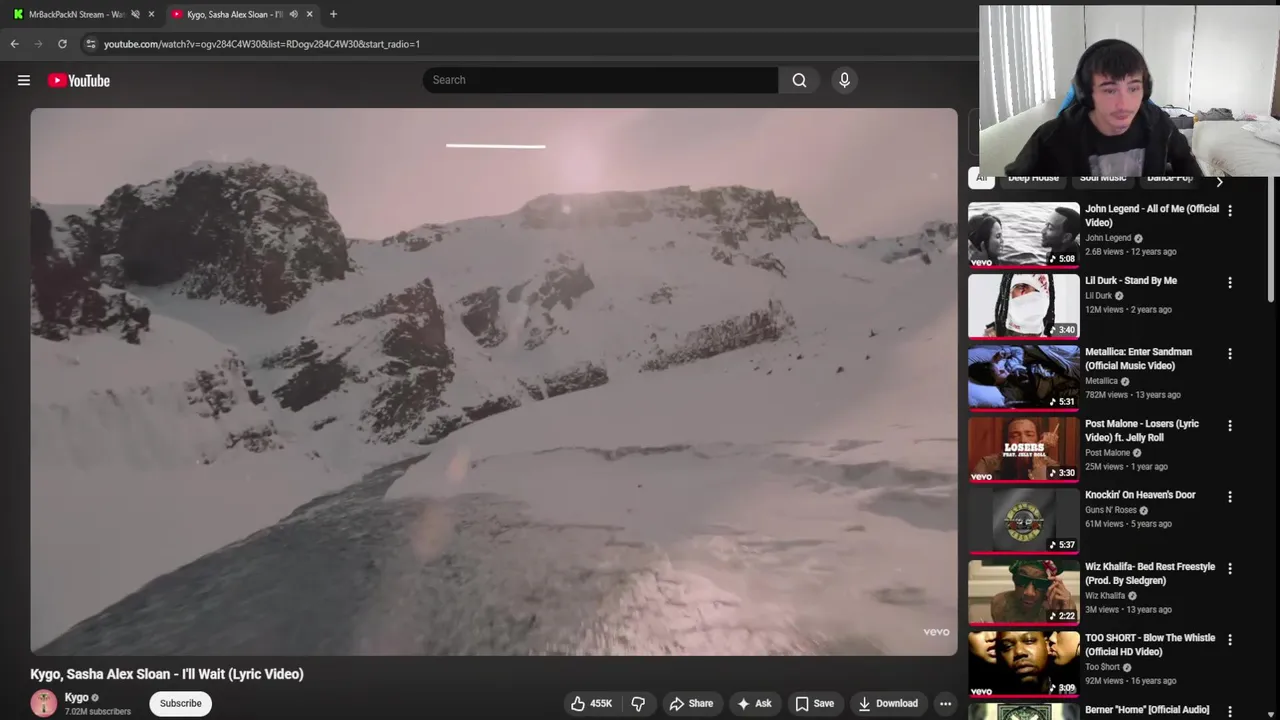This screenshot has height=720, width=1280.
Task: Open Kygo channel avatar
Action: (x=44, y=703)
